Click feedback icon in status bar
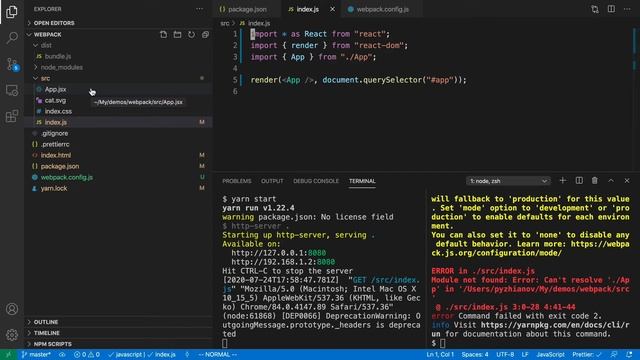 pyautogui.click(x=614, y=354)
